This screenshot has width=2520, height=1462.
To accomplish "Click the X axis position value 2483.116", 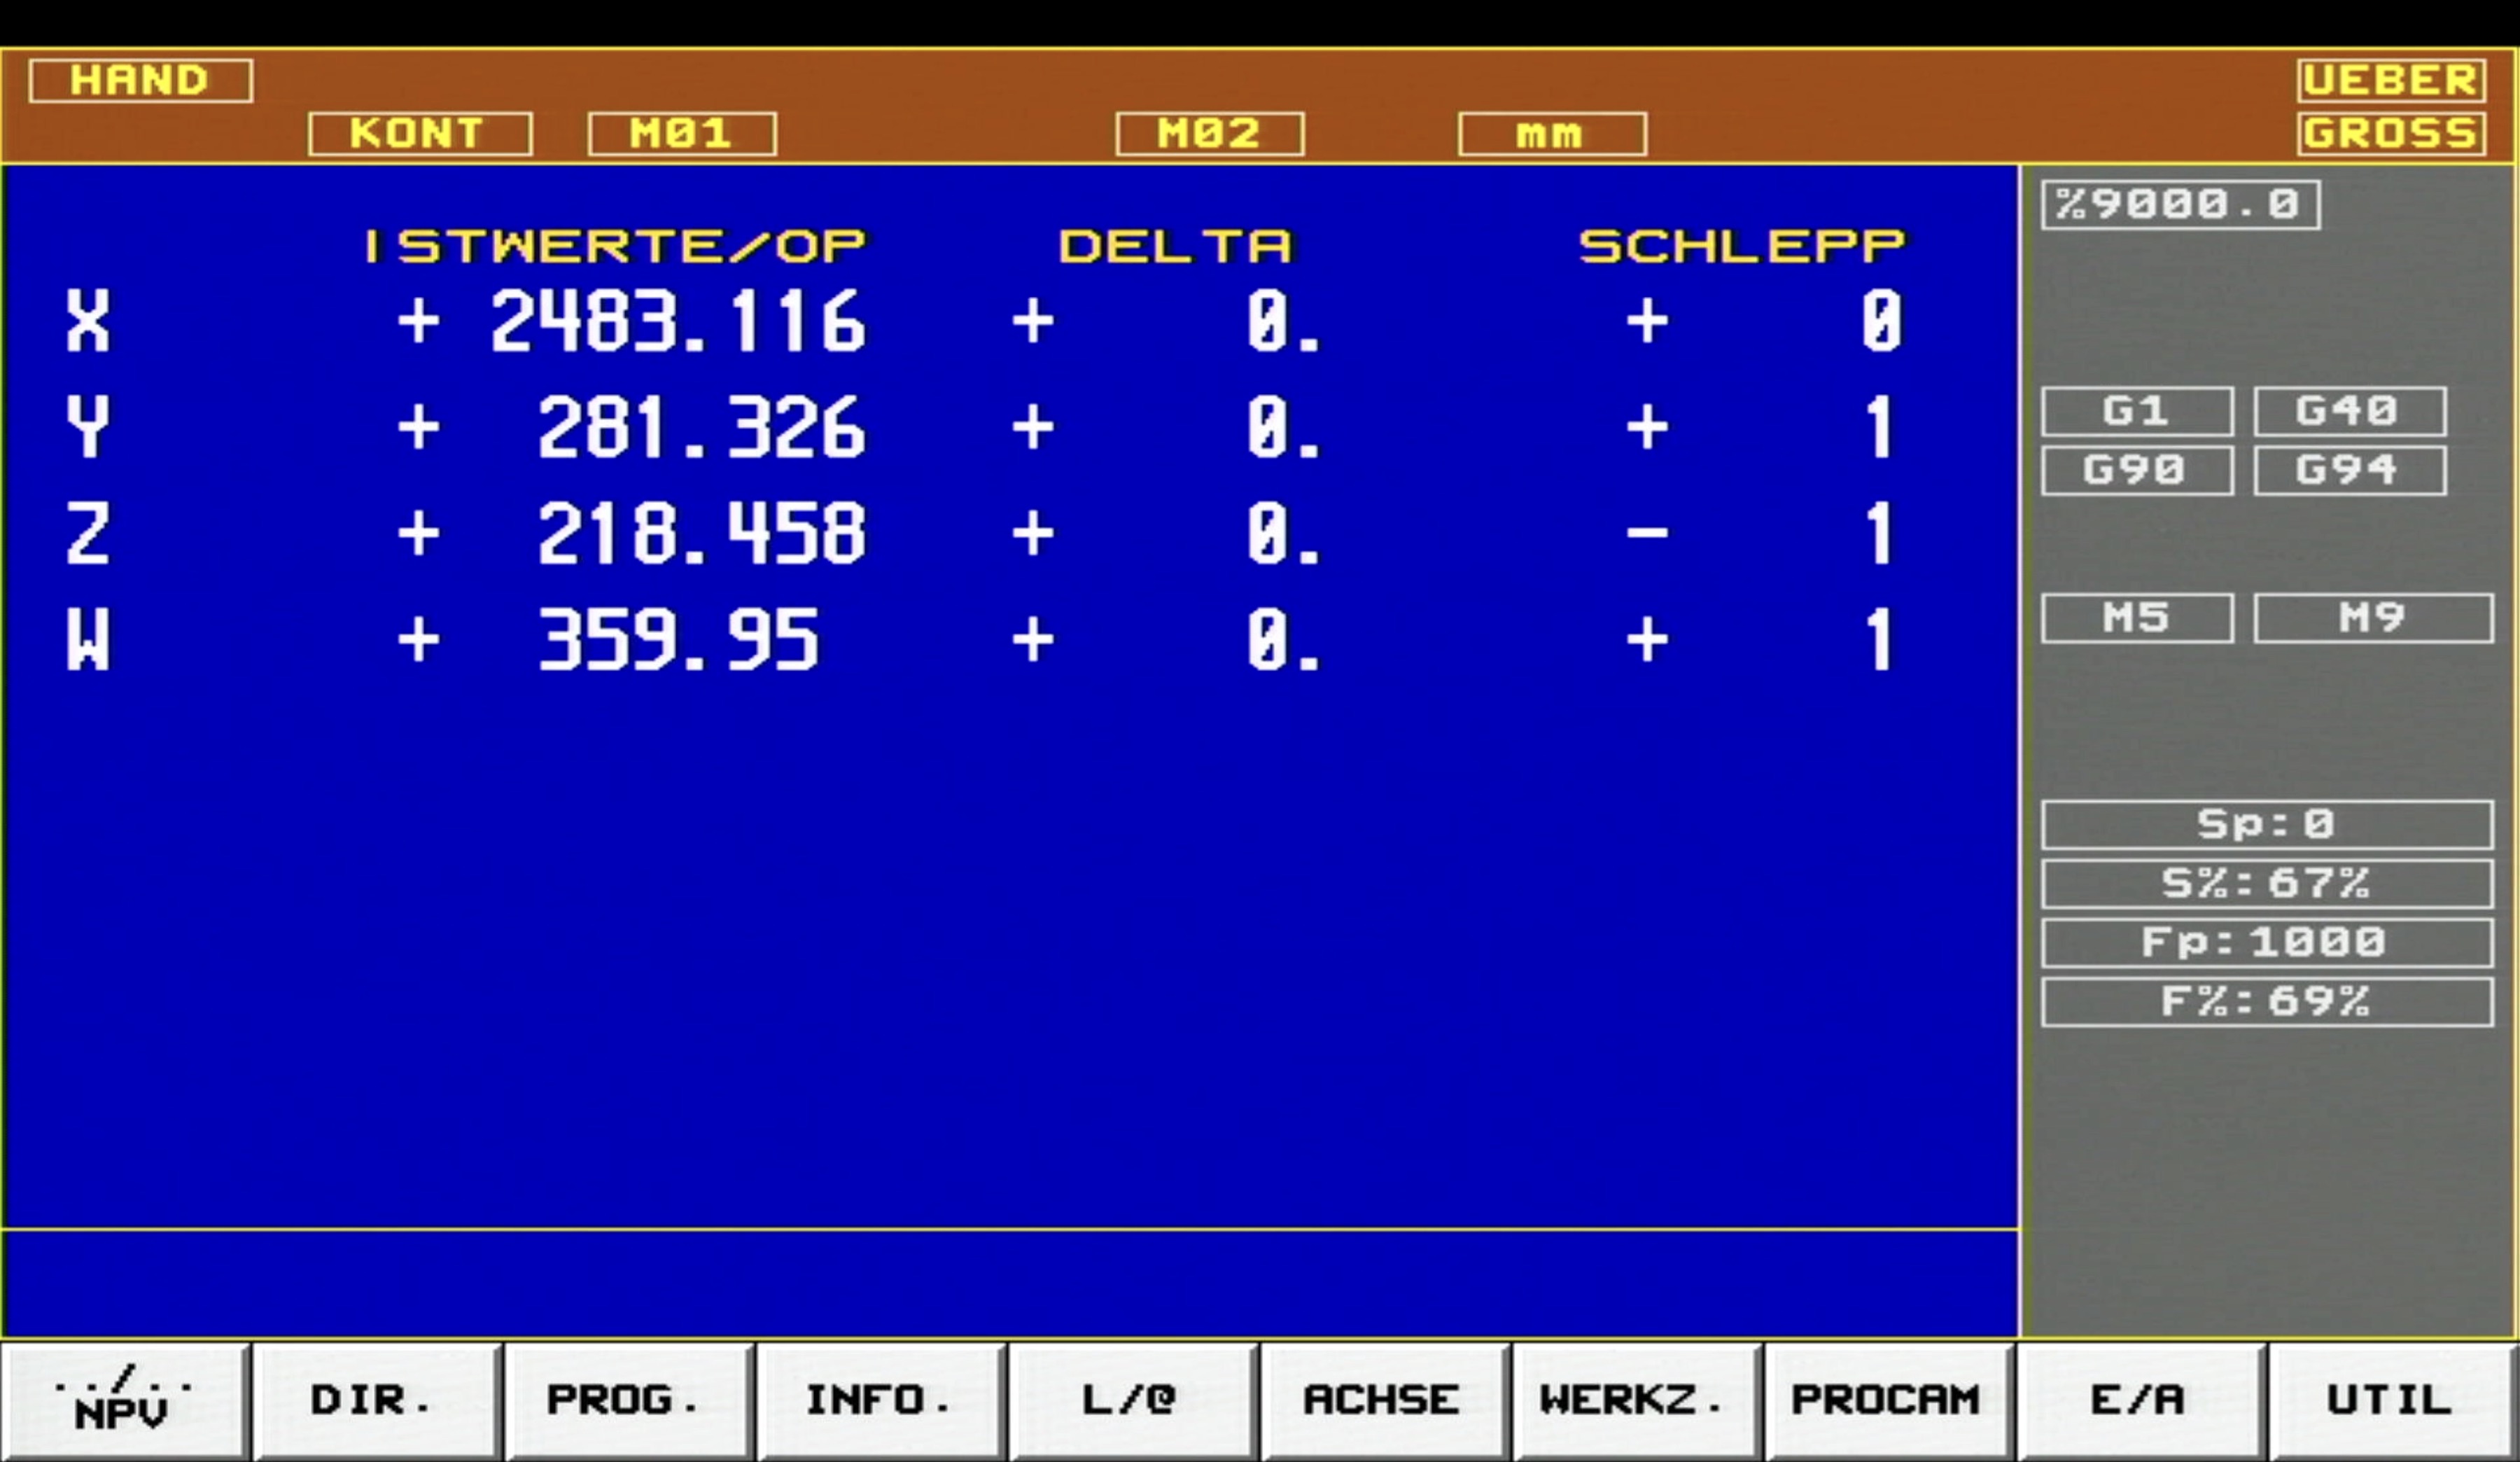I will pyautogui.click(x=678, y=322).
